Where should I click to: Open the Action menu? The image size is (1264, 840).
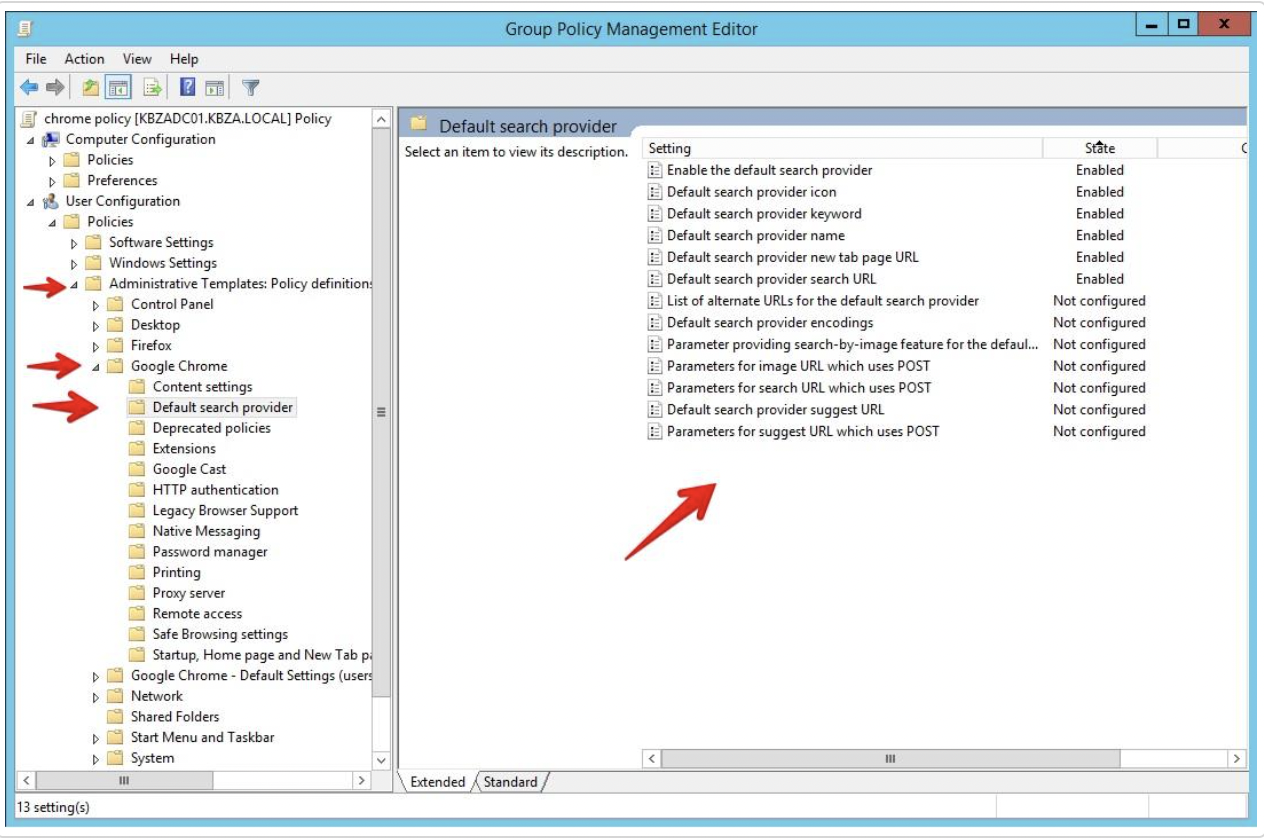[84, 59]
